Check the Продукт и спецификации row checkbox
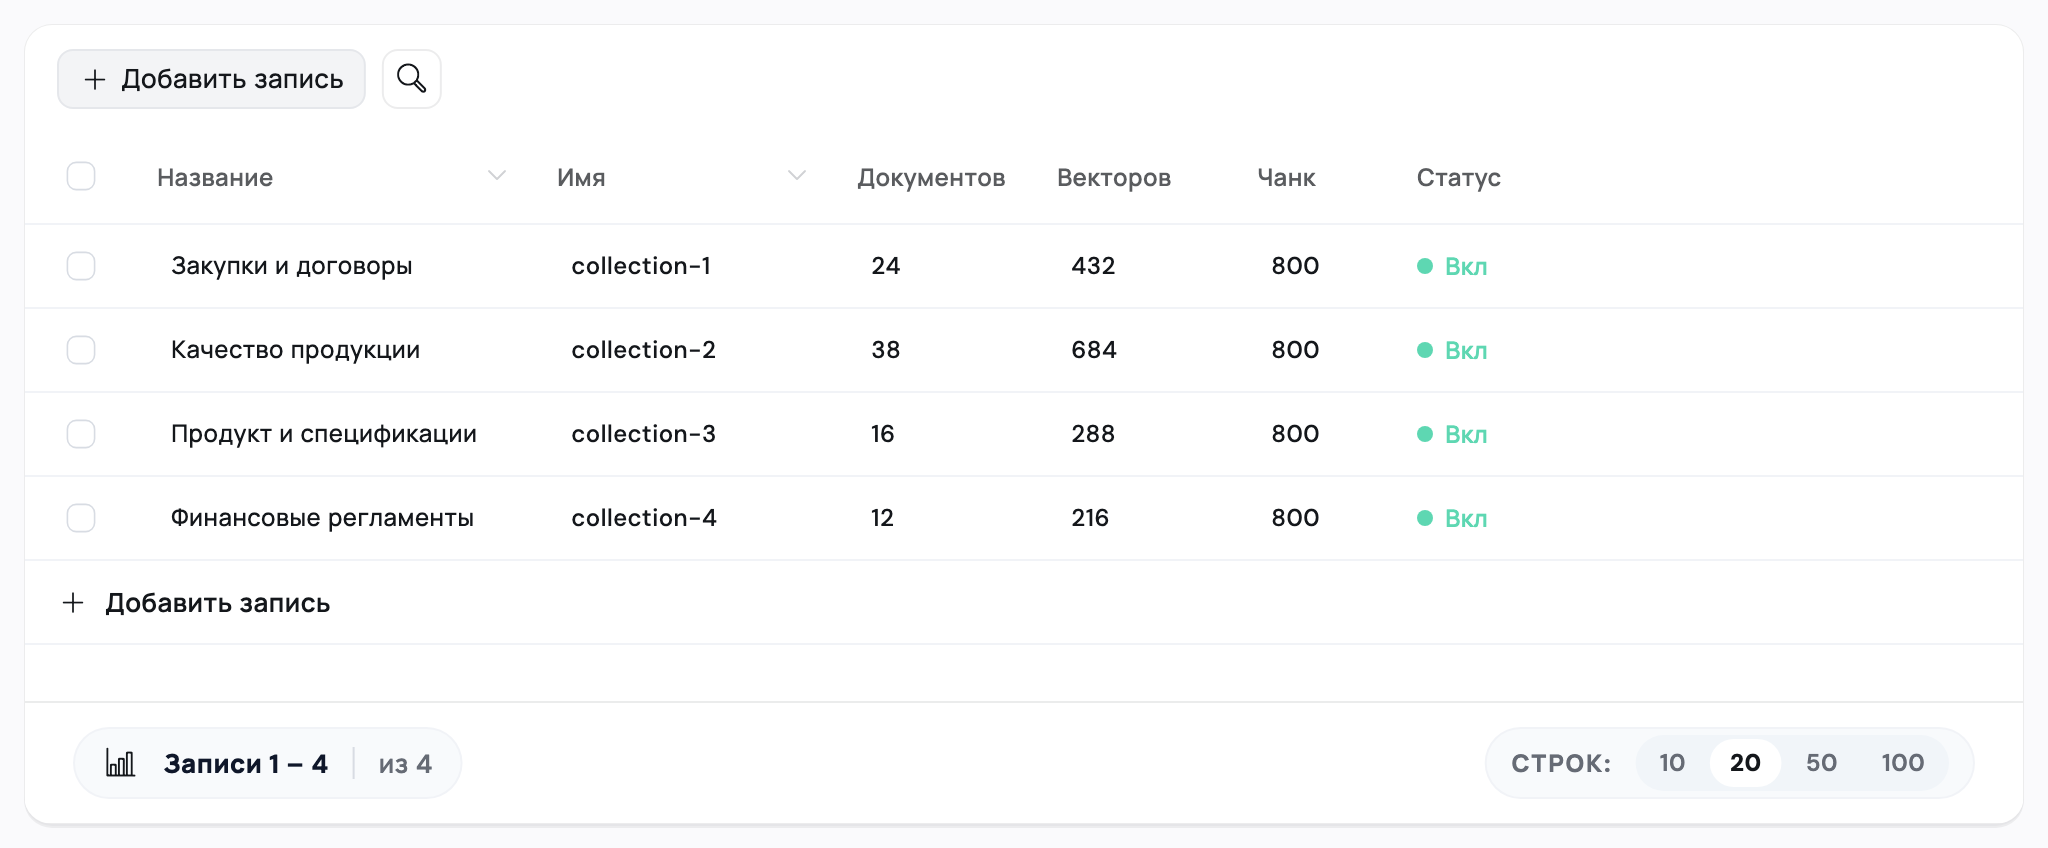Image resolution: width=2048 pixels, height=848 pixels. pos(81,434)
